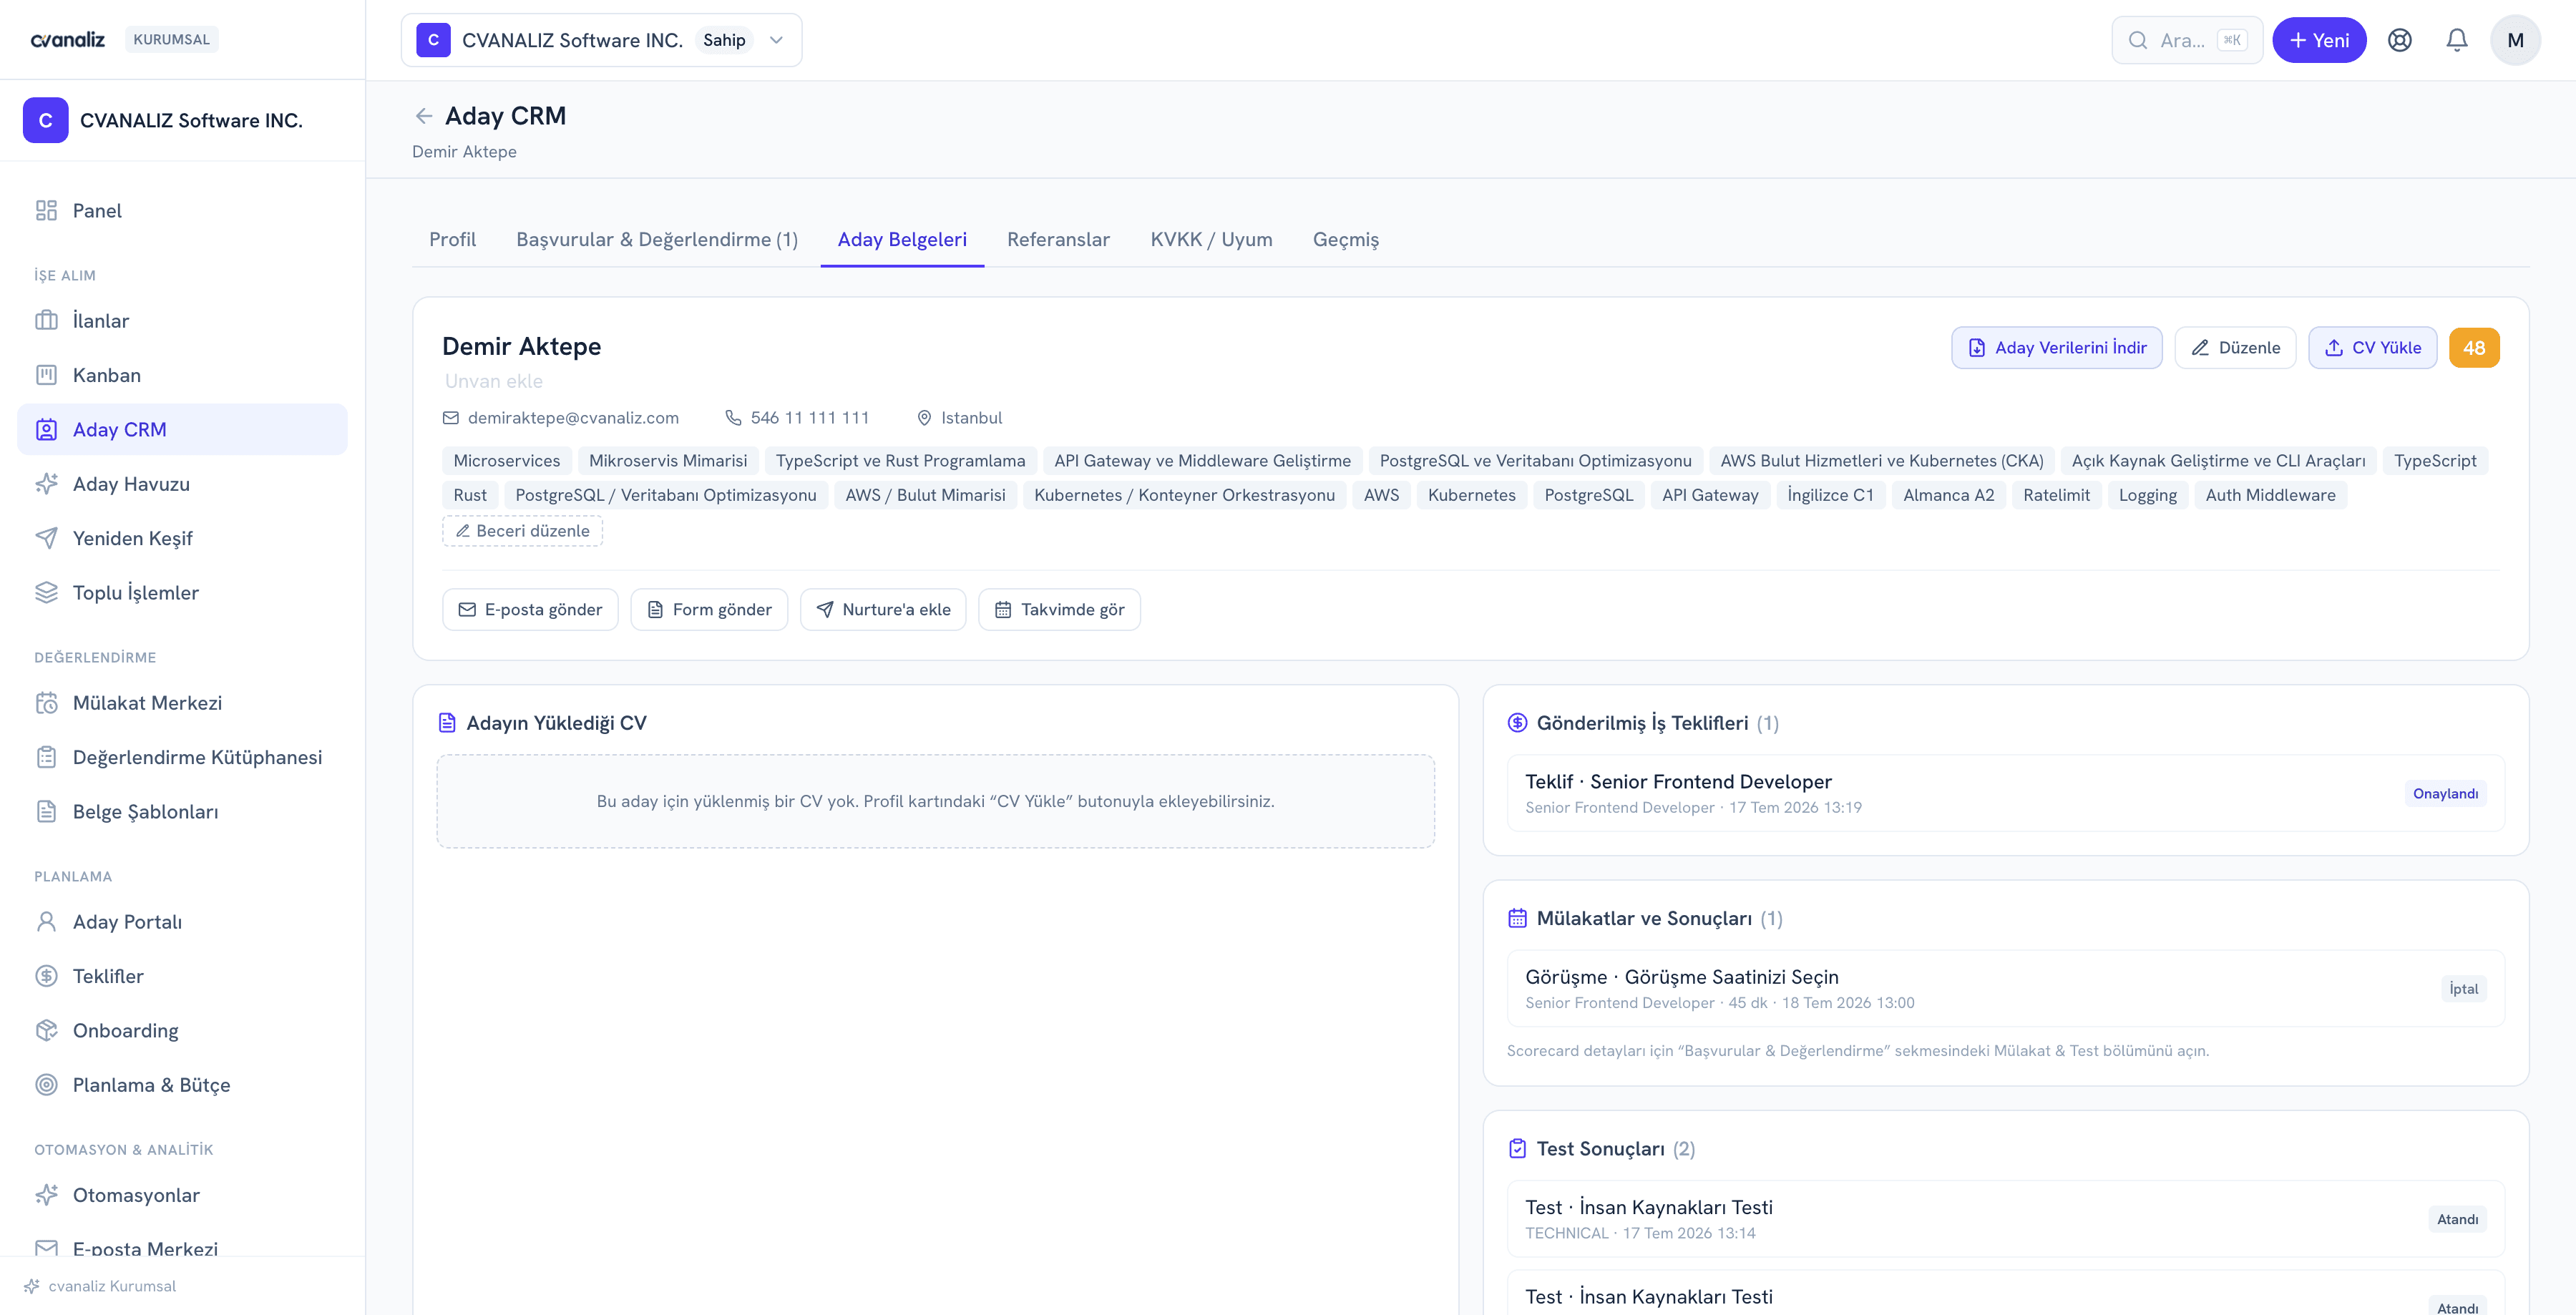Click the Aday Portalı person icon
The width and height of the screenshot is (2576, 1315).
tap(46, 921)
